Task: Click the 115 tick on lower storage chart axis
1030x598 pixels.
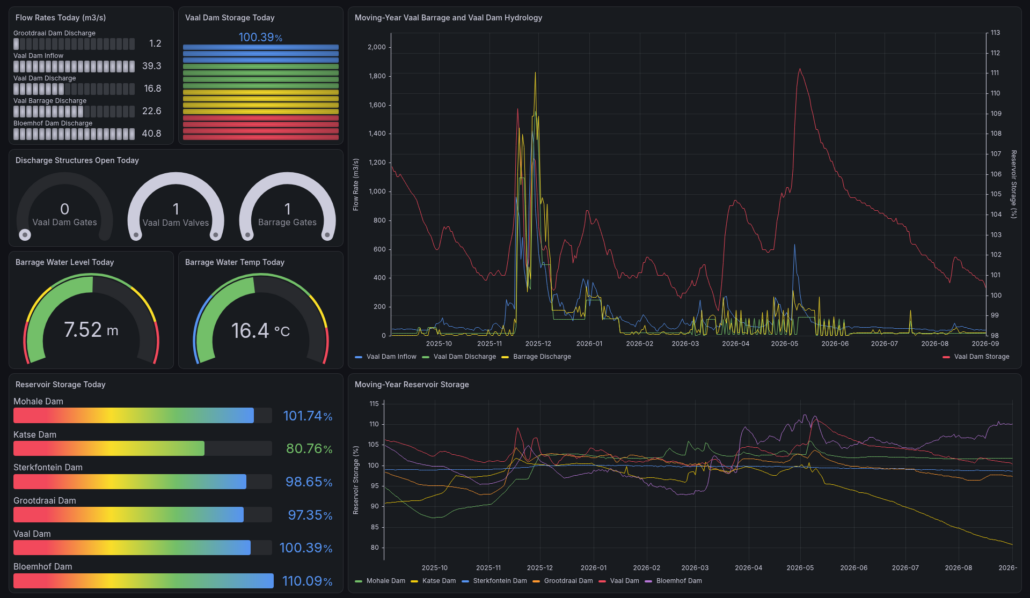Action: (x=374, y=404)
